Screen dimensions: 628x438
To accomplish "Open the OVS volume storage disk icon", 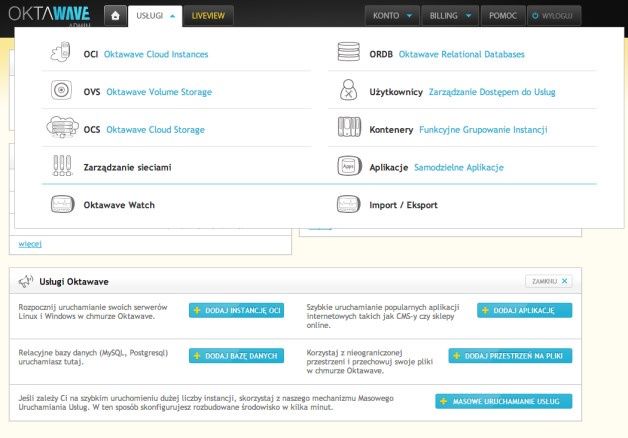I will point(61,90).
